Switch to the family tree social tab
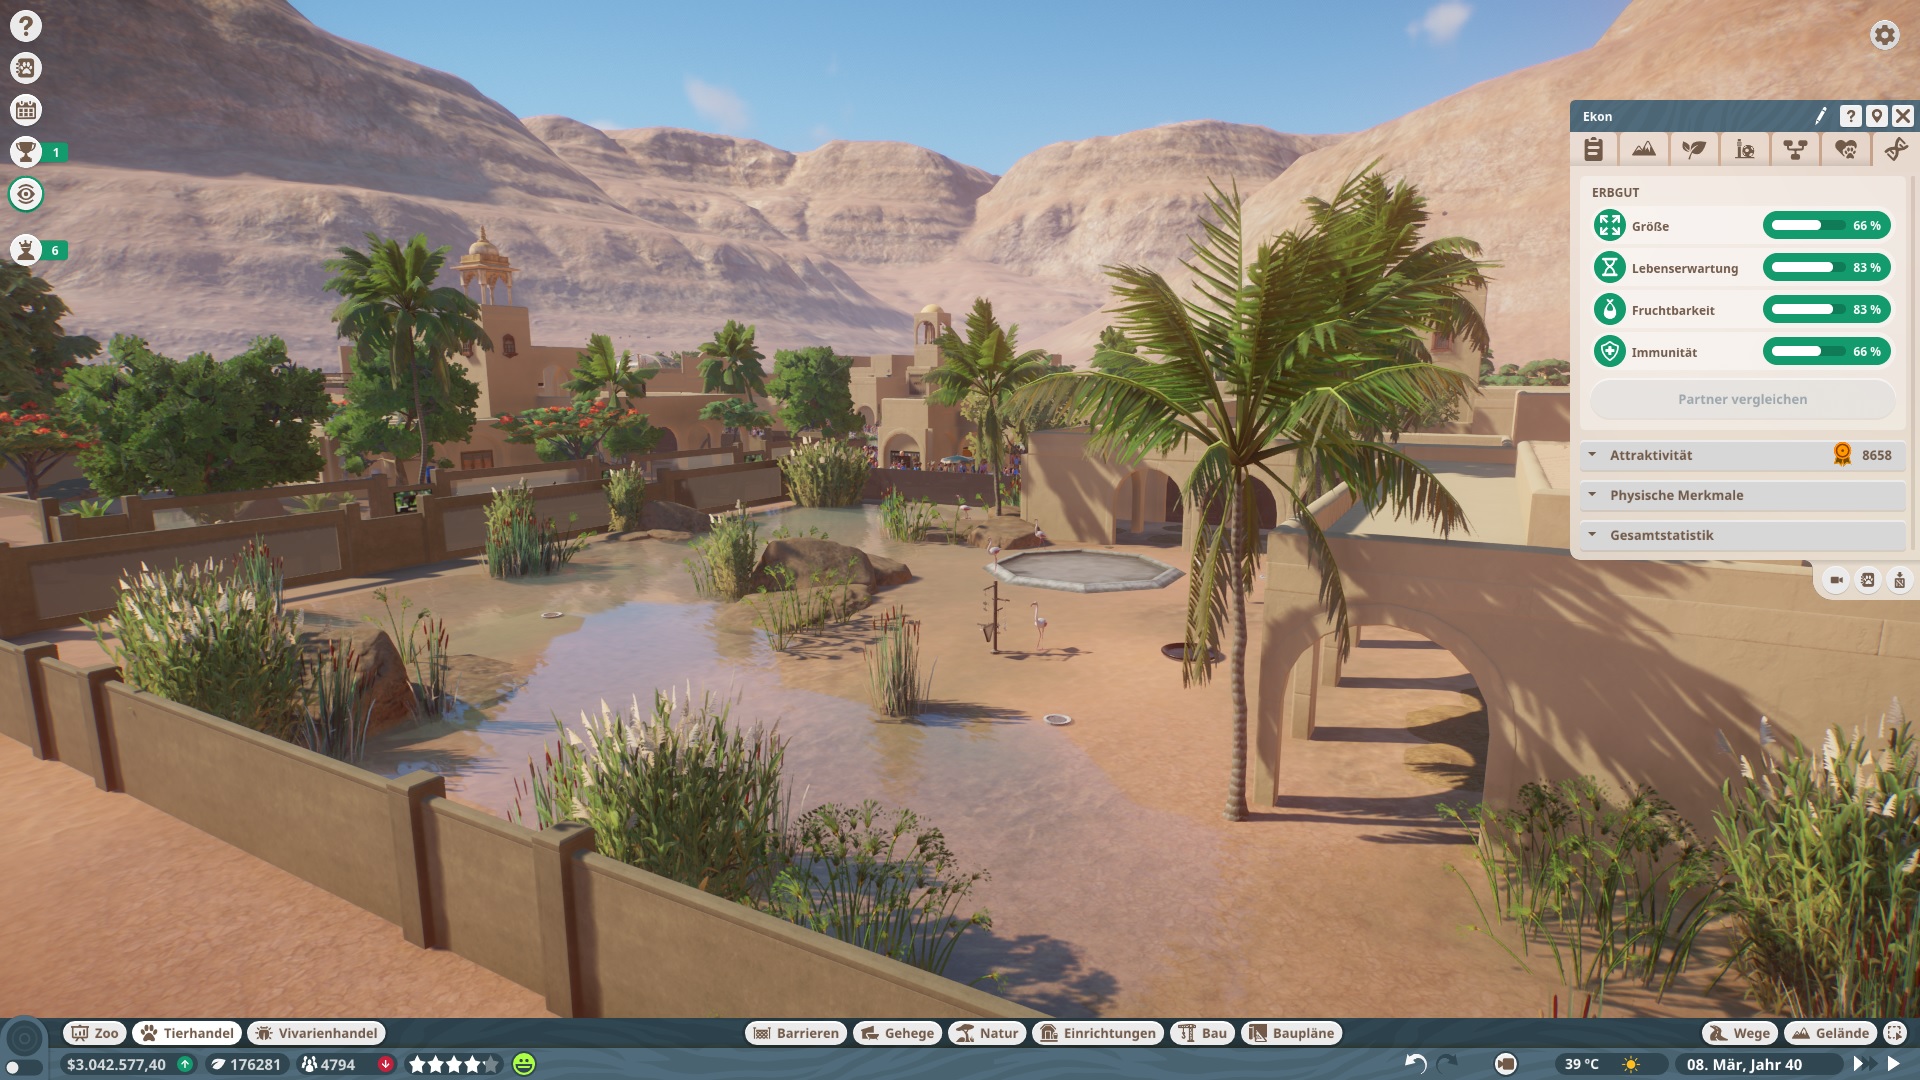This screenshot has height=1080, width=1920. (1795, 149)
